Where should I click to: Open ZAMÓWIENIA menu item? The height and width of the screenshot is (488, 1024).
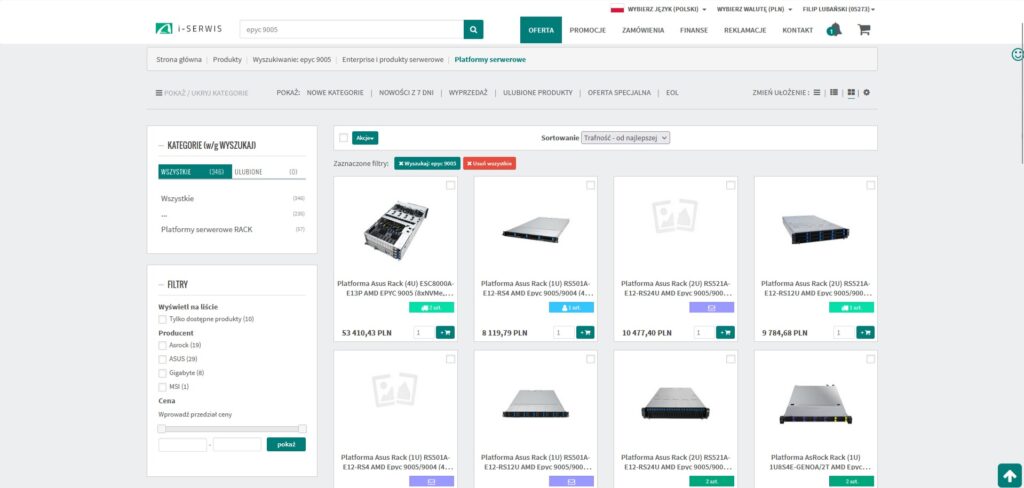643,30
